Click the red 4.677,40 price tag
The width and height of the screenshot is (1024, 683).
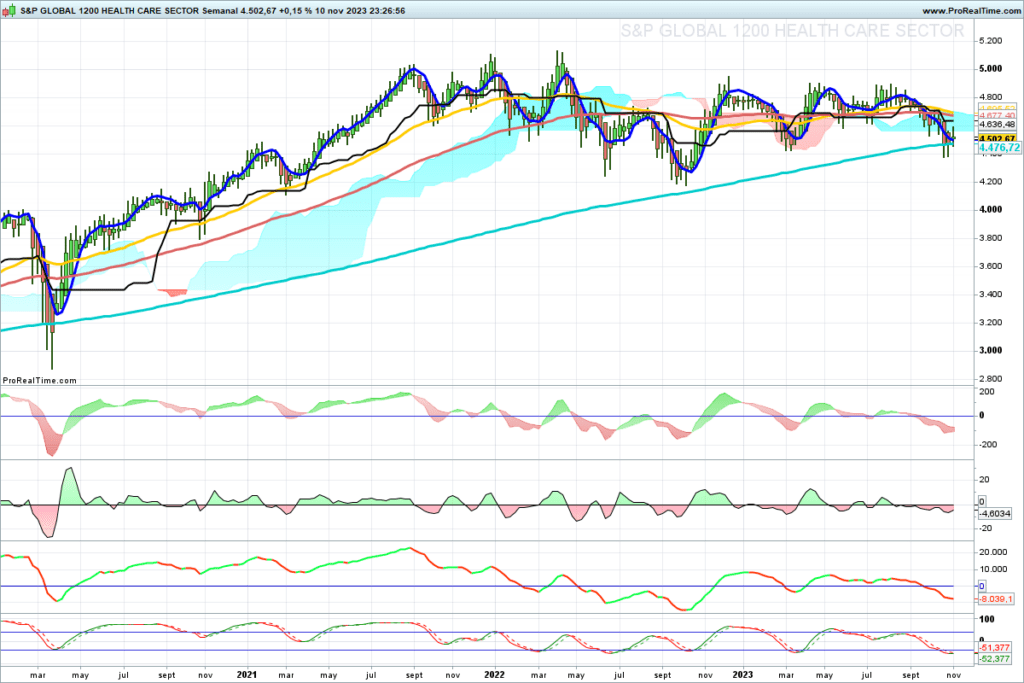[x=997, y=116]
